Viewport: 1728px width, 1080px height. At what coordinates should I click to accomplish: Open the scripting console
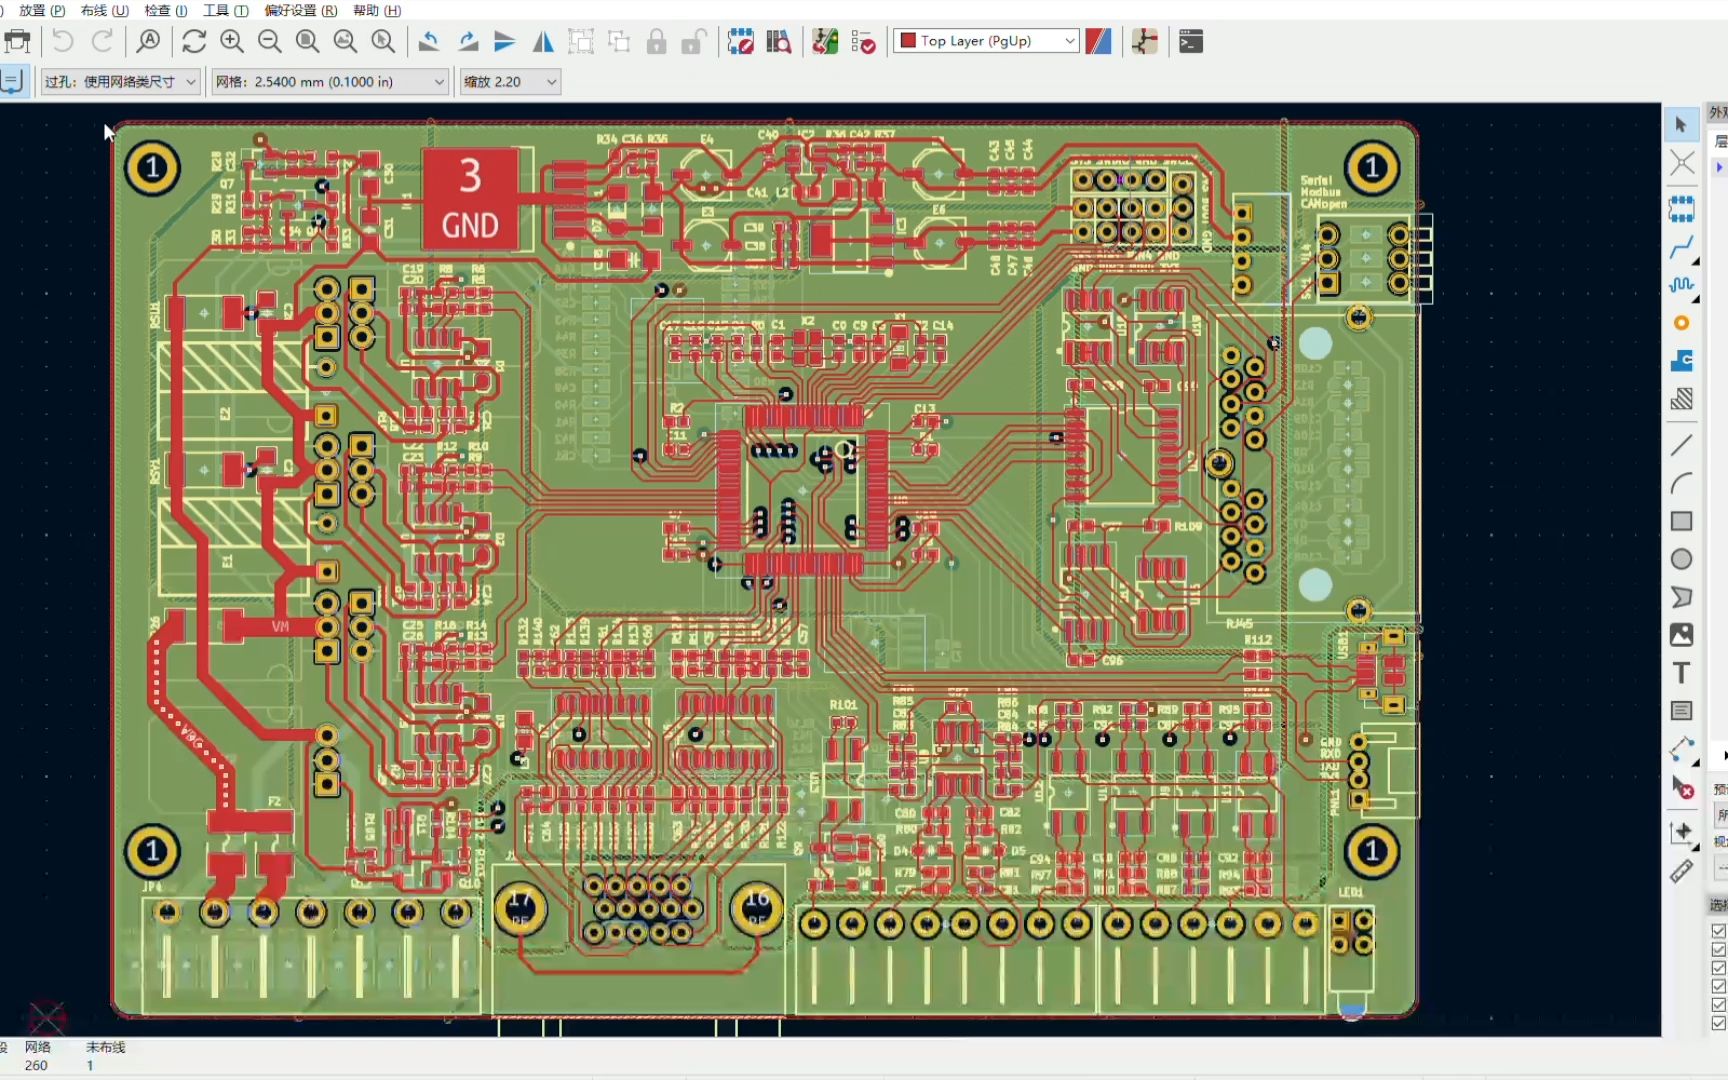tap(1191, 41)
